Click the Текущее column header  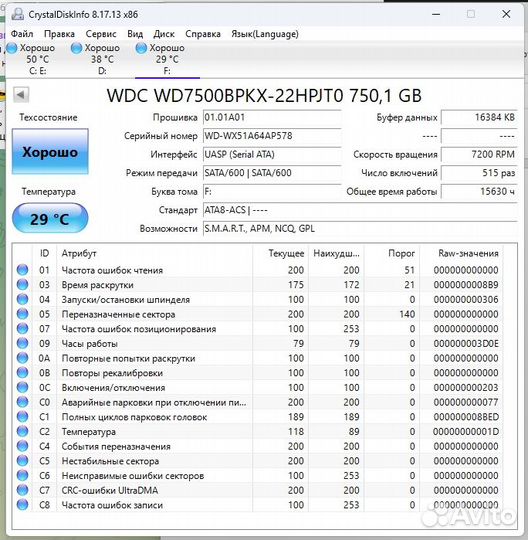[x=280, y=253]
